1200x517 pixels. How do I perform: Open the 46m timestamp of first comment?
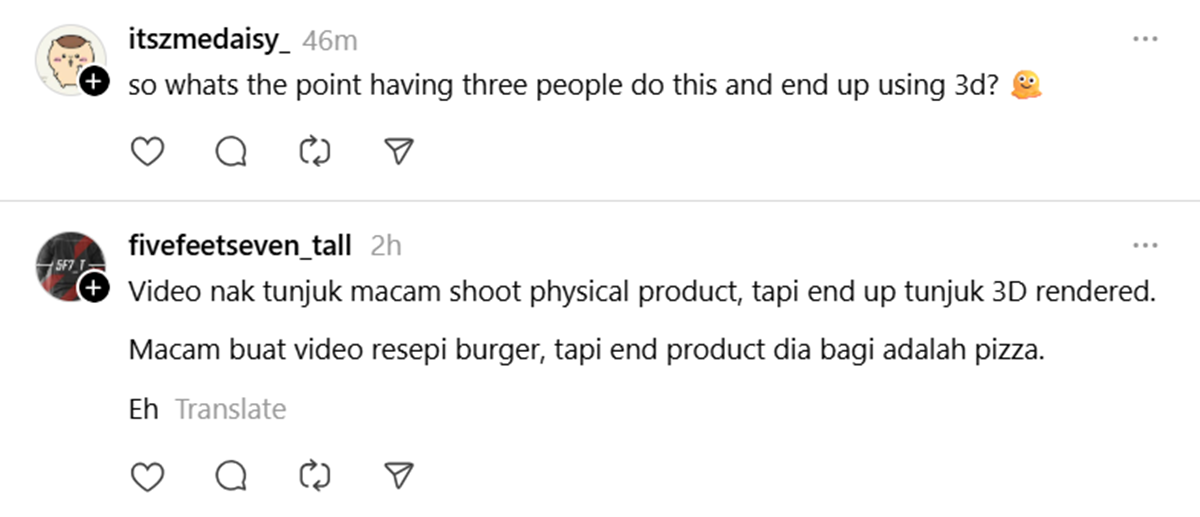click(329, 41)
